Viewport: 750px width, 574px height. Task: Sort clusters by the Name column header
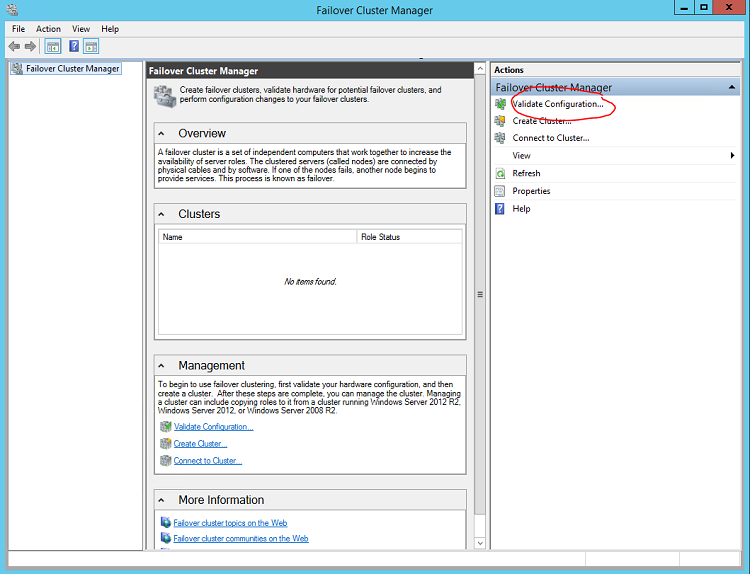pos(257,237)
